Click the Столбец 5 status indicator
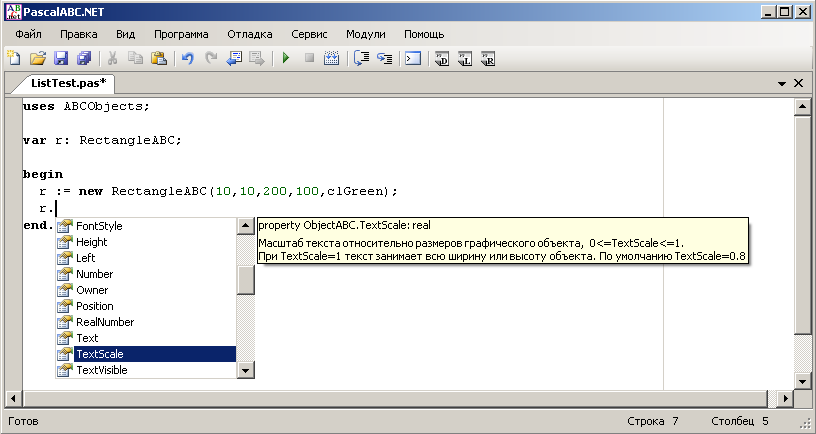The height and width of the screenshot is (434, 816). pos(740,421)
